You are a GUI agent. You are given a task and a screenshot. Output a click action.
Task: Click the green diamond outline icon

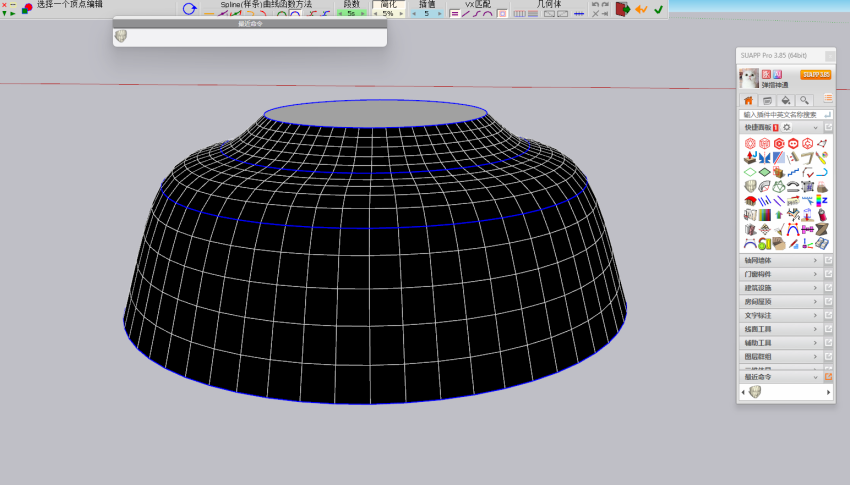750,172
